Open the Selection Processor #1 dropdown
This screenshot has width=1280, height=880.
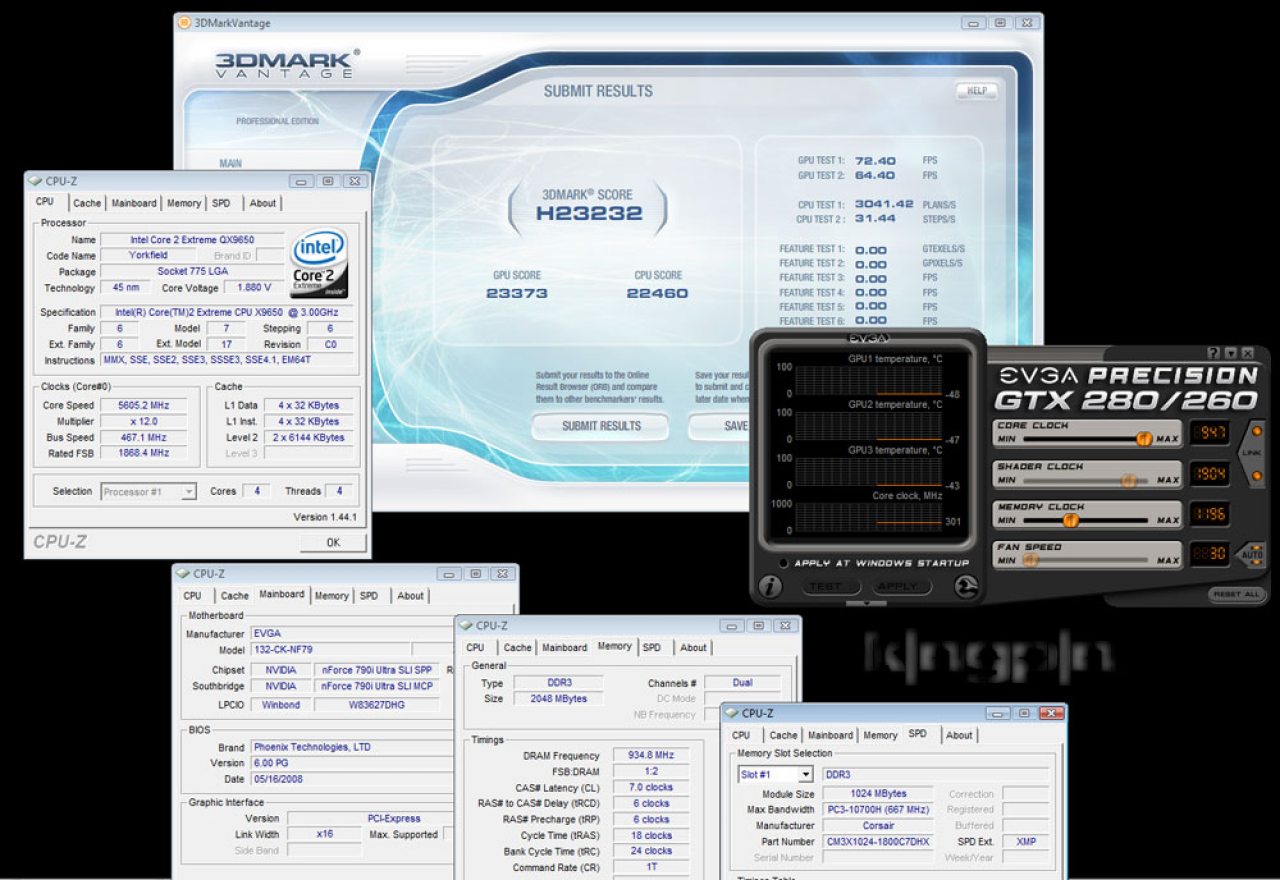pyautogui.click(x=149, y=491)
